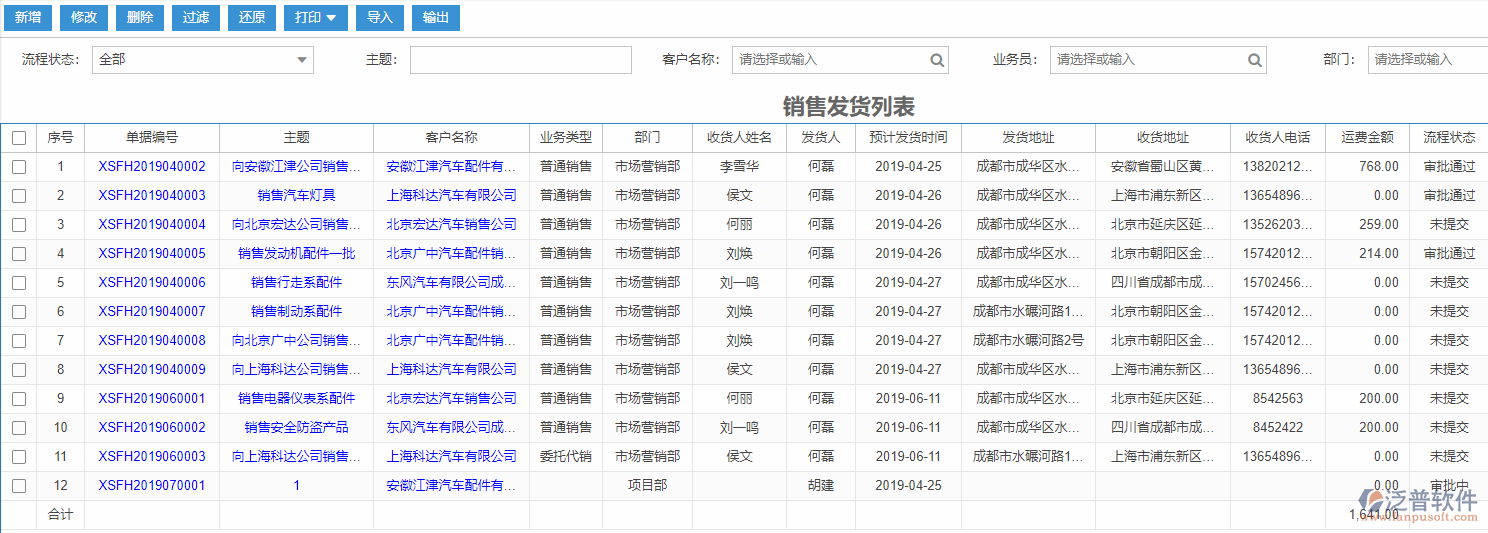This screenshot has height=533, width=1488.
Task: Check the row for XSFH2019040003
Action: (x=19, y=196)
